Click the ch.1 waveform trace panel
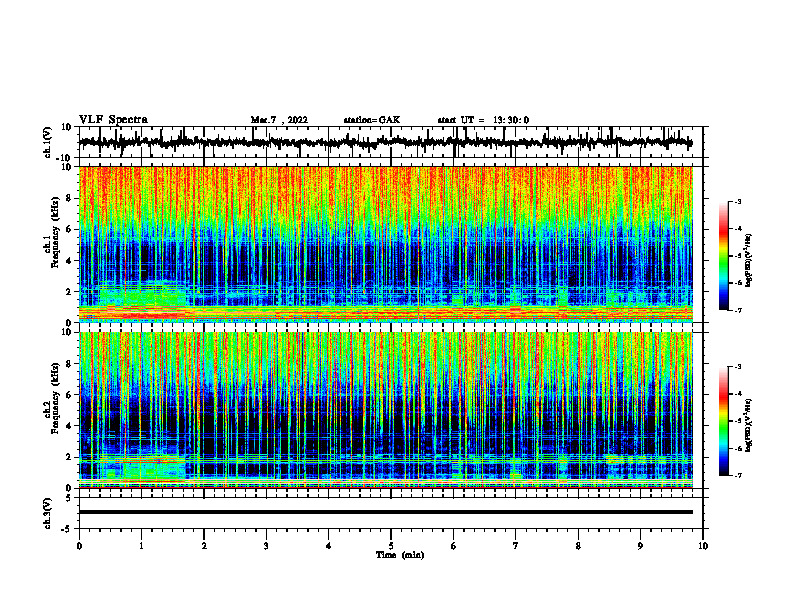This screenshot has height=612, width=792. click(391, 142)
